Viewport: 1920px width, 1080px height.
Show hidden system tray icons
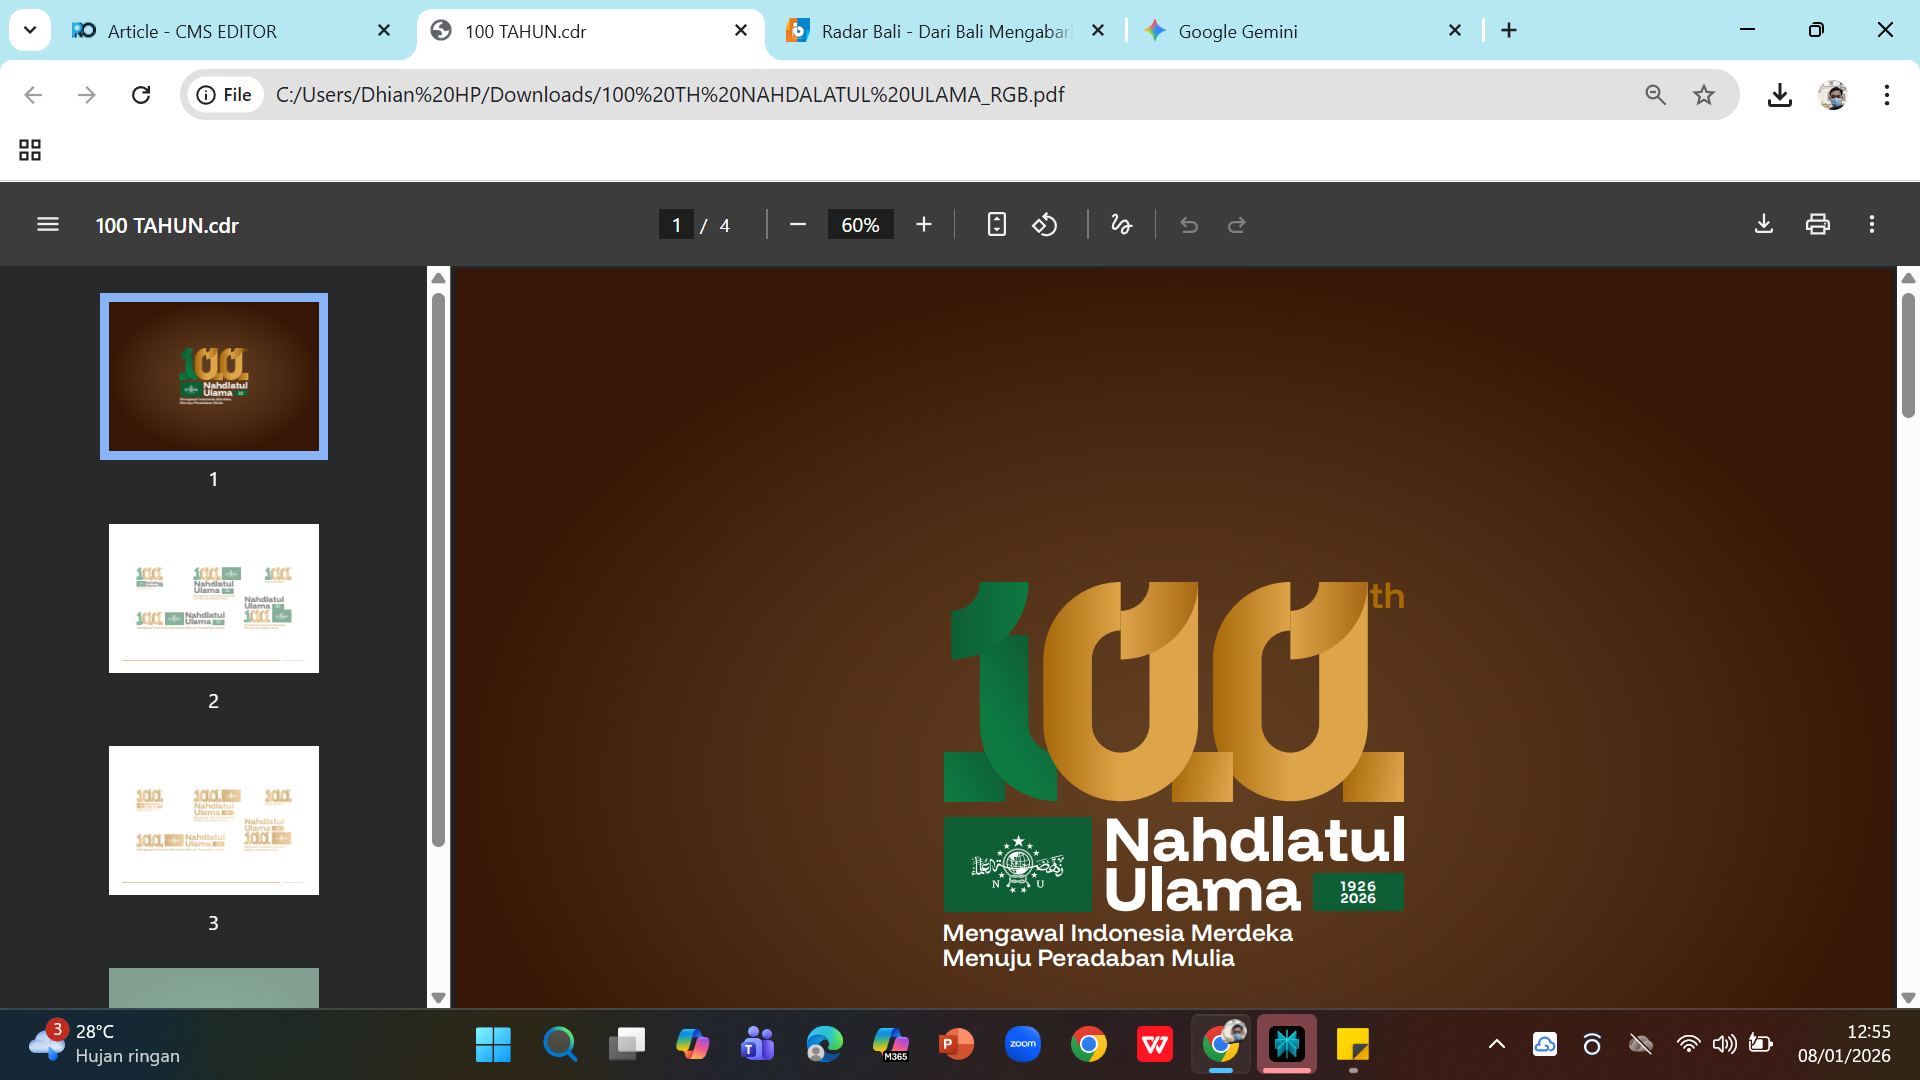point(1497,1045)
